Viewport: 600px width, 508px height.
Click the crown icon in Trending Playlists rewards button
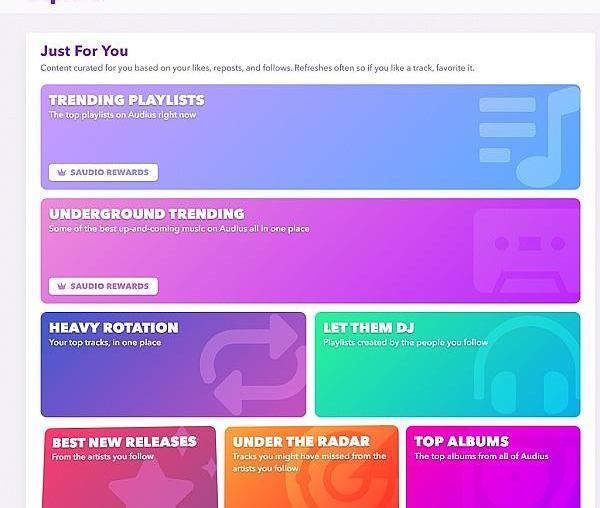tap(62, 172)
